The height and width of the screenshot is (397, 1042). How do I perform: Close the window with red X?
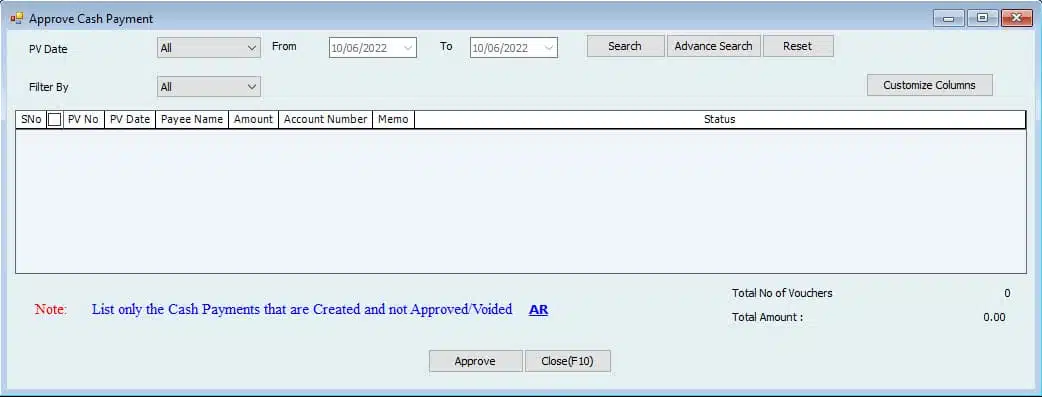coord(1016,19)
